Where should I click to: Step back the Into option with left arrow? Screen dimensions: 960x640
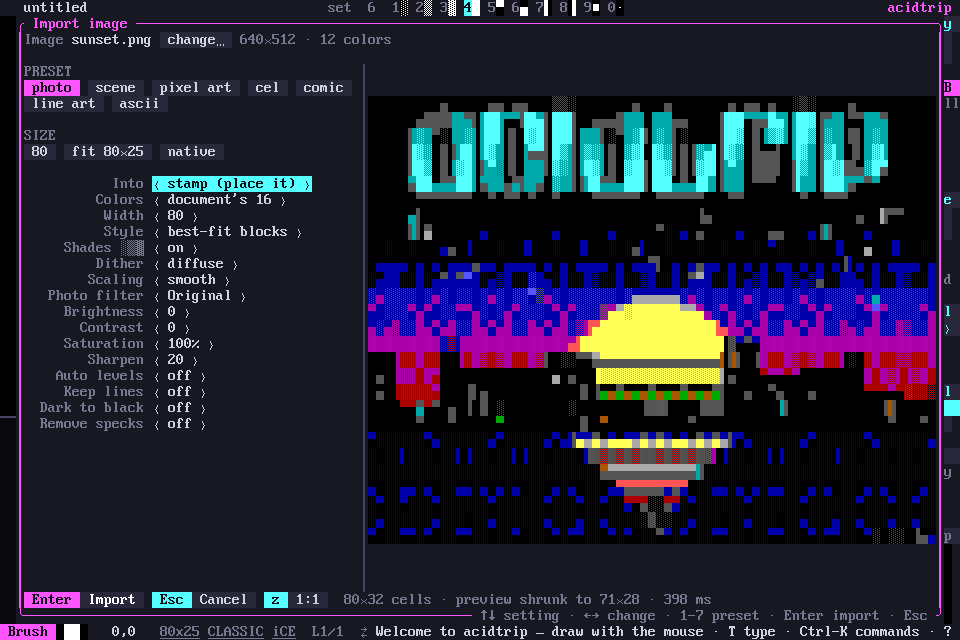pos(157,184)
